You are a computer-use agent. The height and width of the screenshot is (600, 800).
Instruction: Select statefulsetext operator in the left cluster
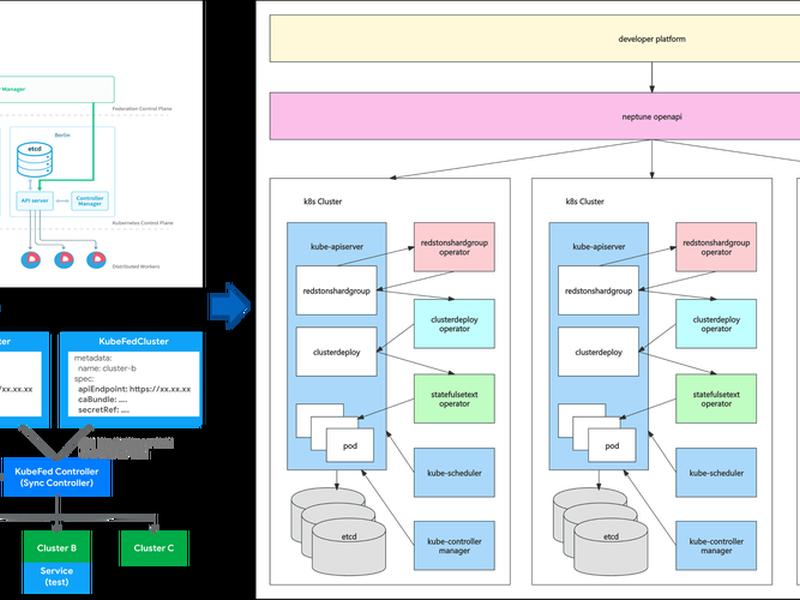click(454, 398)
